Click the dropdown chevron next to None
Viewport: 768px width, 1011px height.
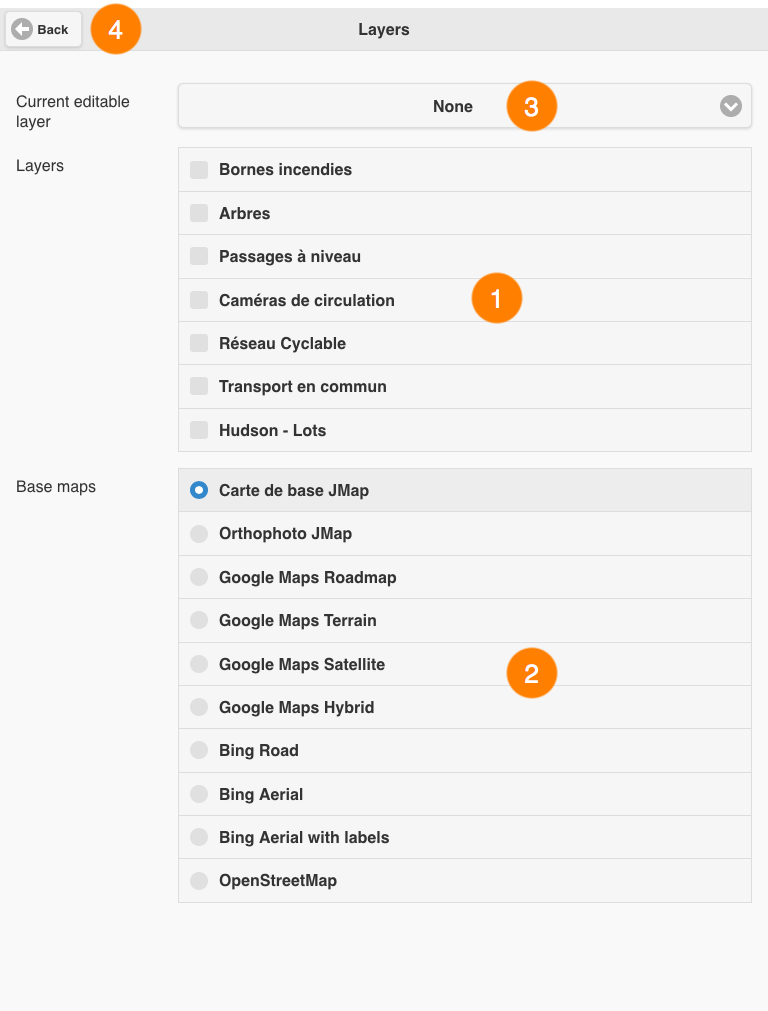(x=731, y=106)
